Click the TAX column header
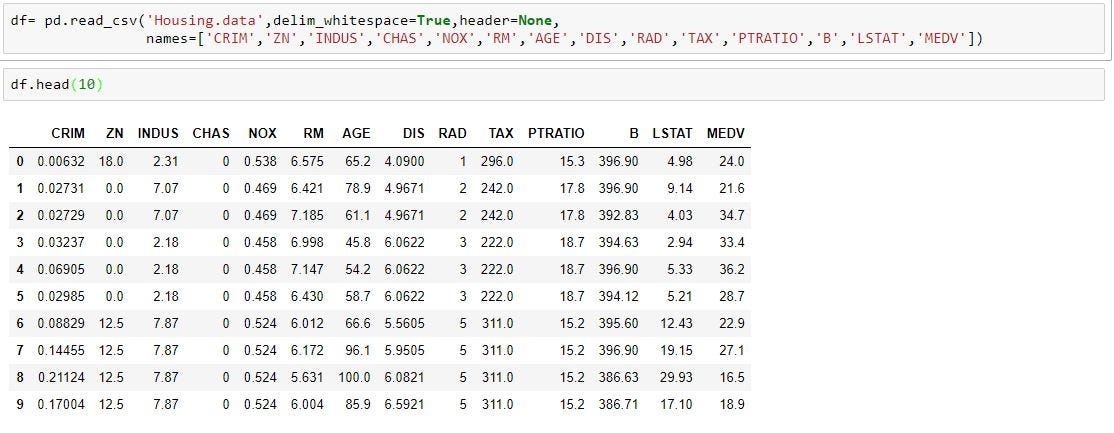Screen dimensions: 1114x433 click(501, 134)
